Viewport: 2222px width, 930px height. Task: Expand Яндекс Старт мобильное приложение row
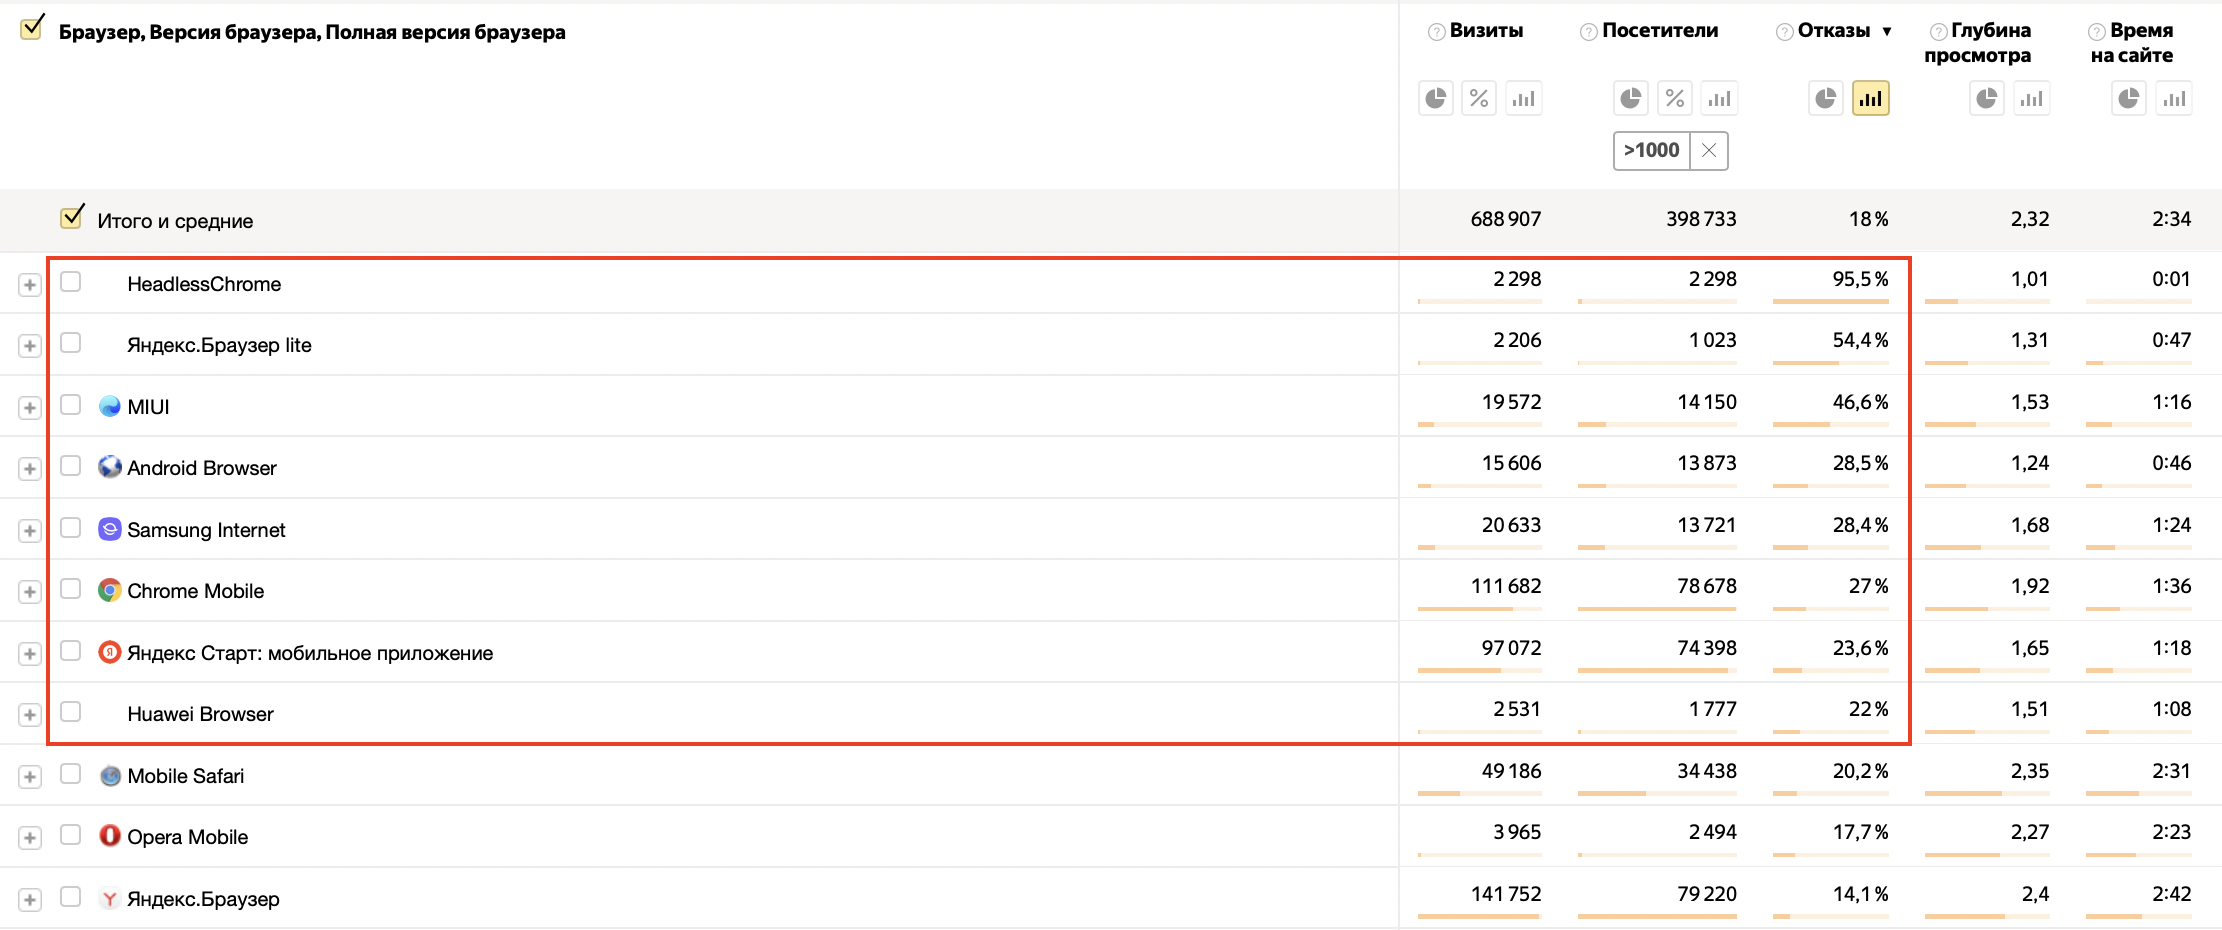point(30,654)
